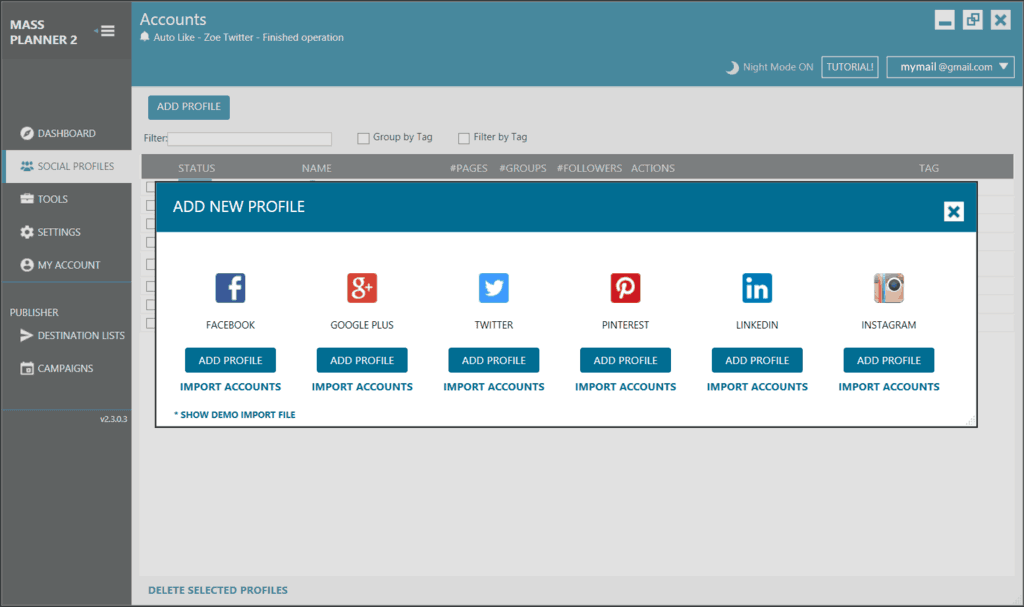This screenshot has width=1024, height=607.
Task: Click the Pinterest logo icon
Action: tap(625, 288)
